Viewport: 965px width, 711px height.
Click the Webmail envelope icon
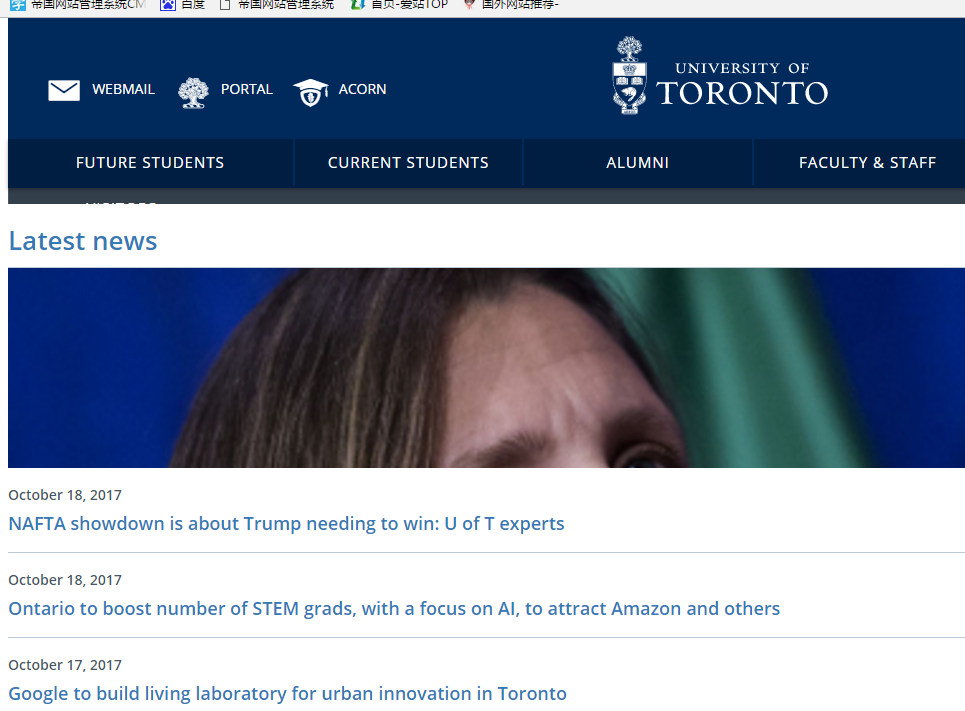click(x=64, y=90)
